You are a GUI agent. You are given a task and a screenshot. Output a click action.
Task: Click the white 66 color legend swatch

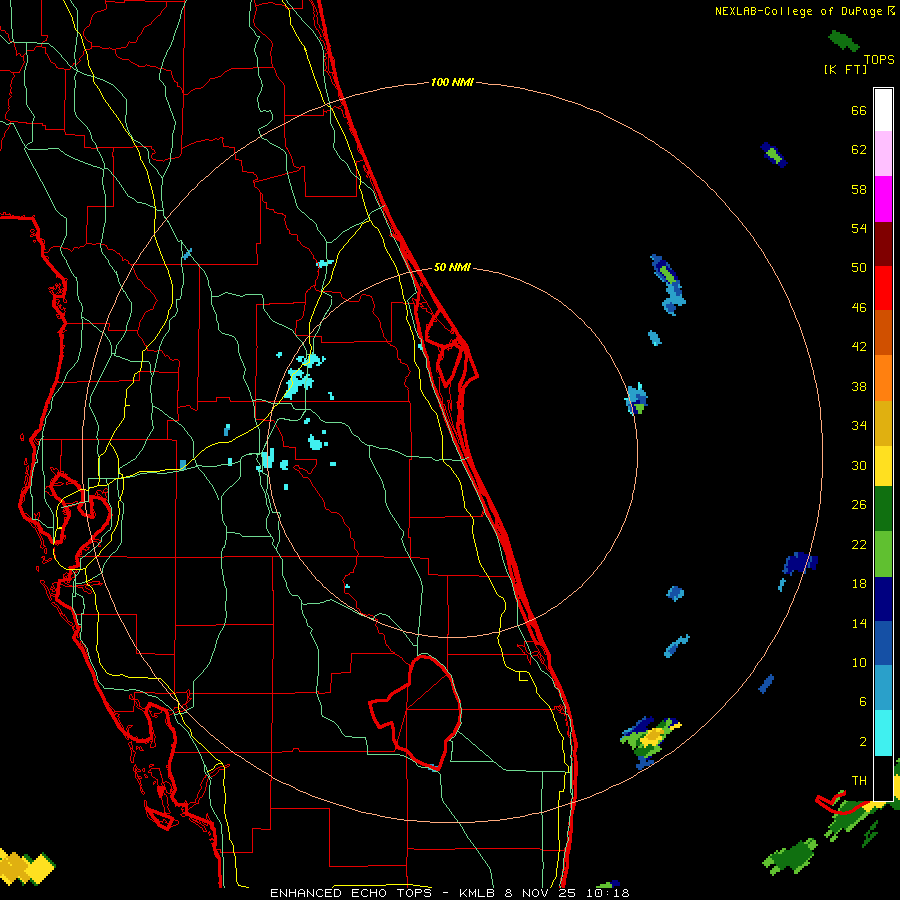click(883, 110)
